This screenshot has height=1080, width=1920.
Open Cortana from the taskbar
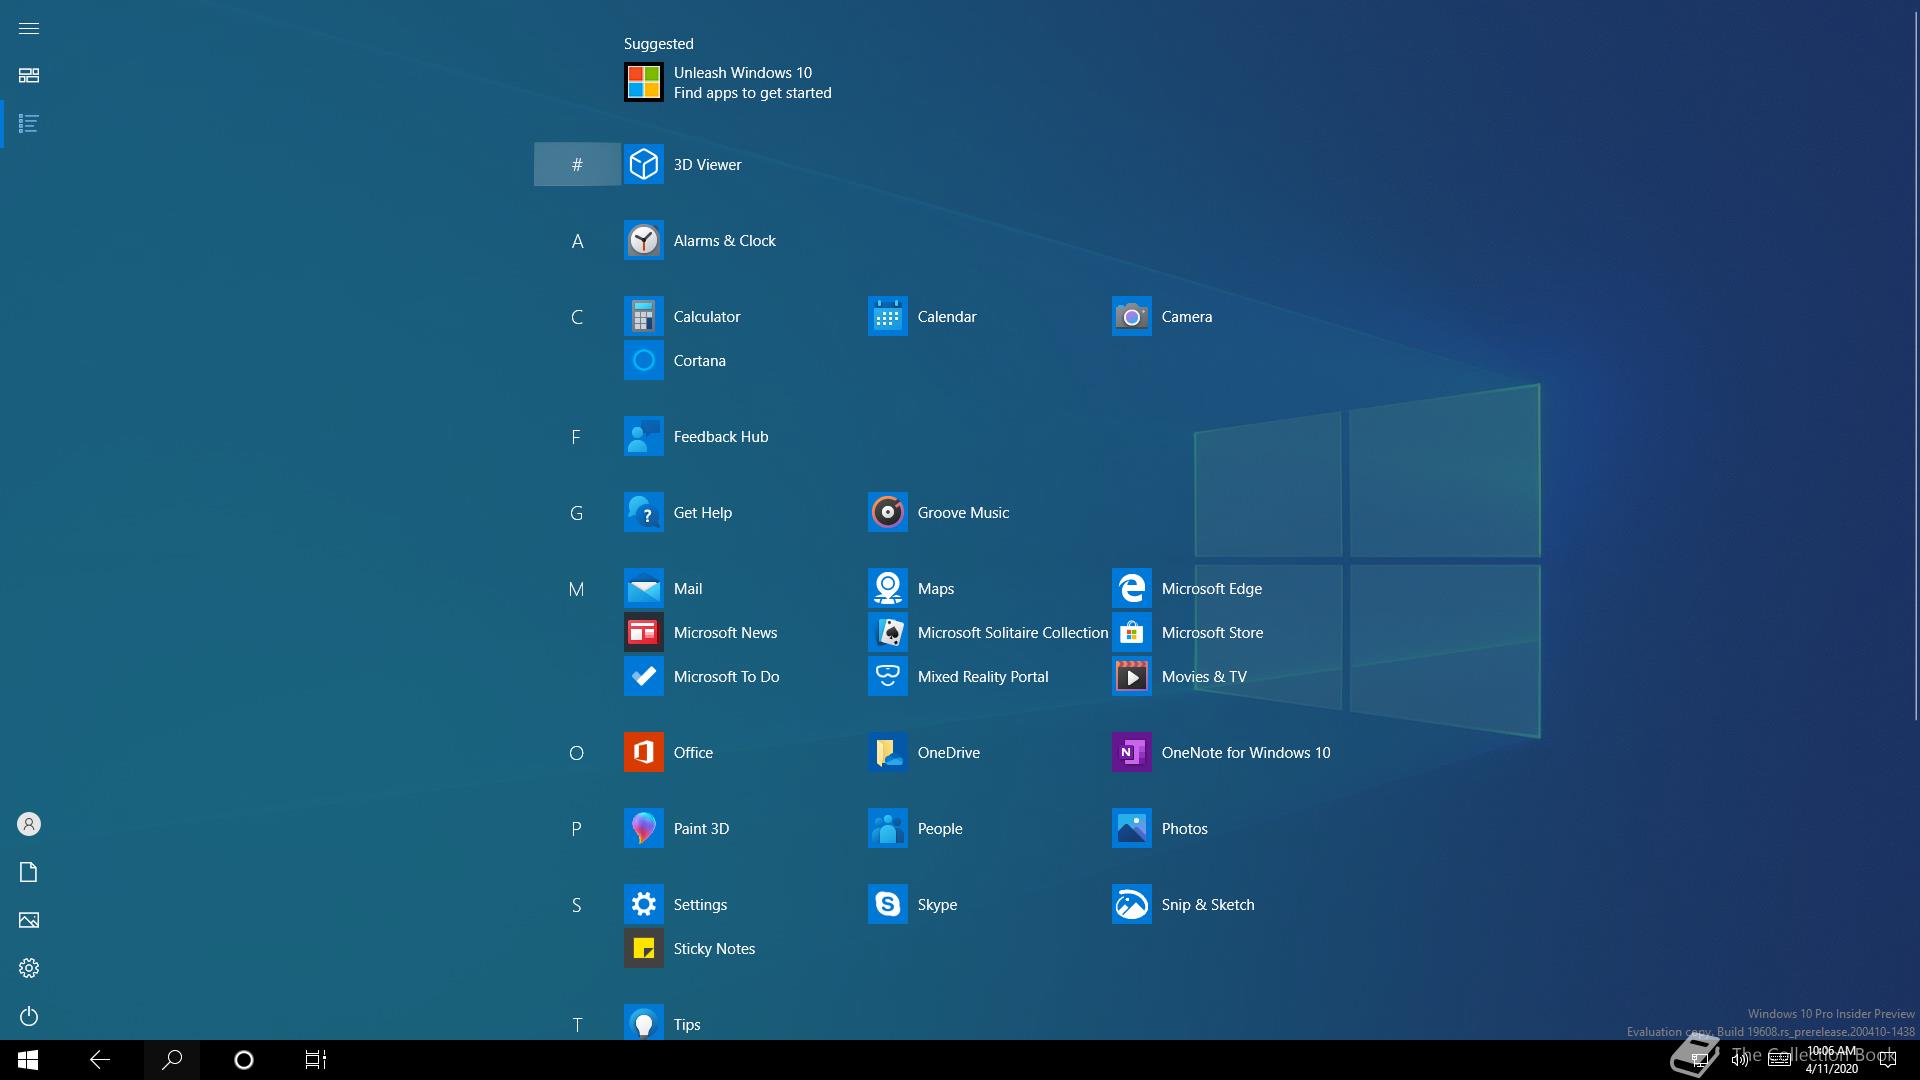coord(244,1060)
